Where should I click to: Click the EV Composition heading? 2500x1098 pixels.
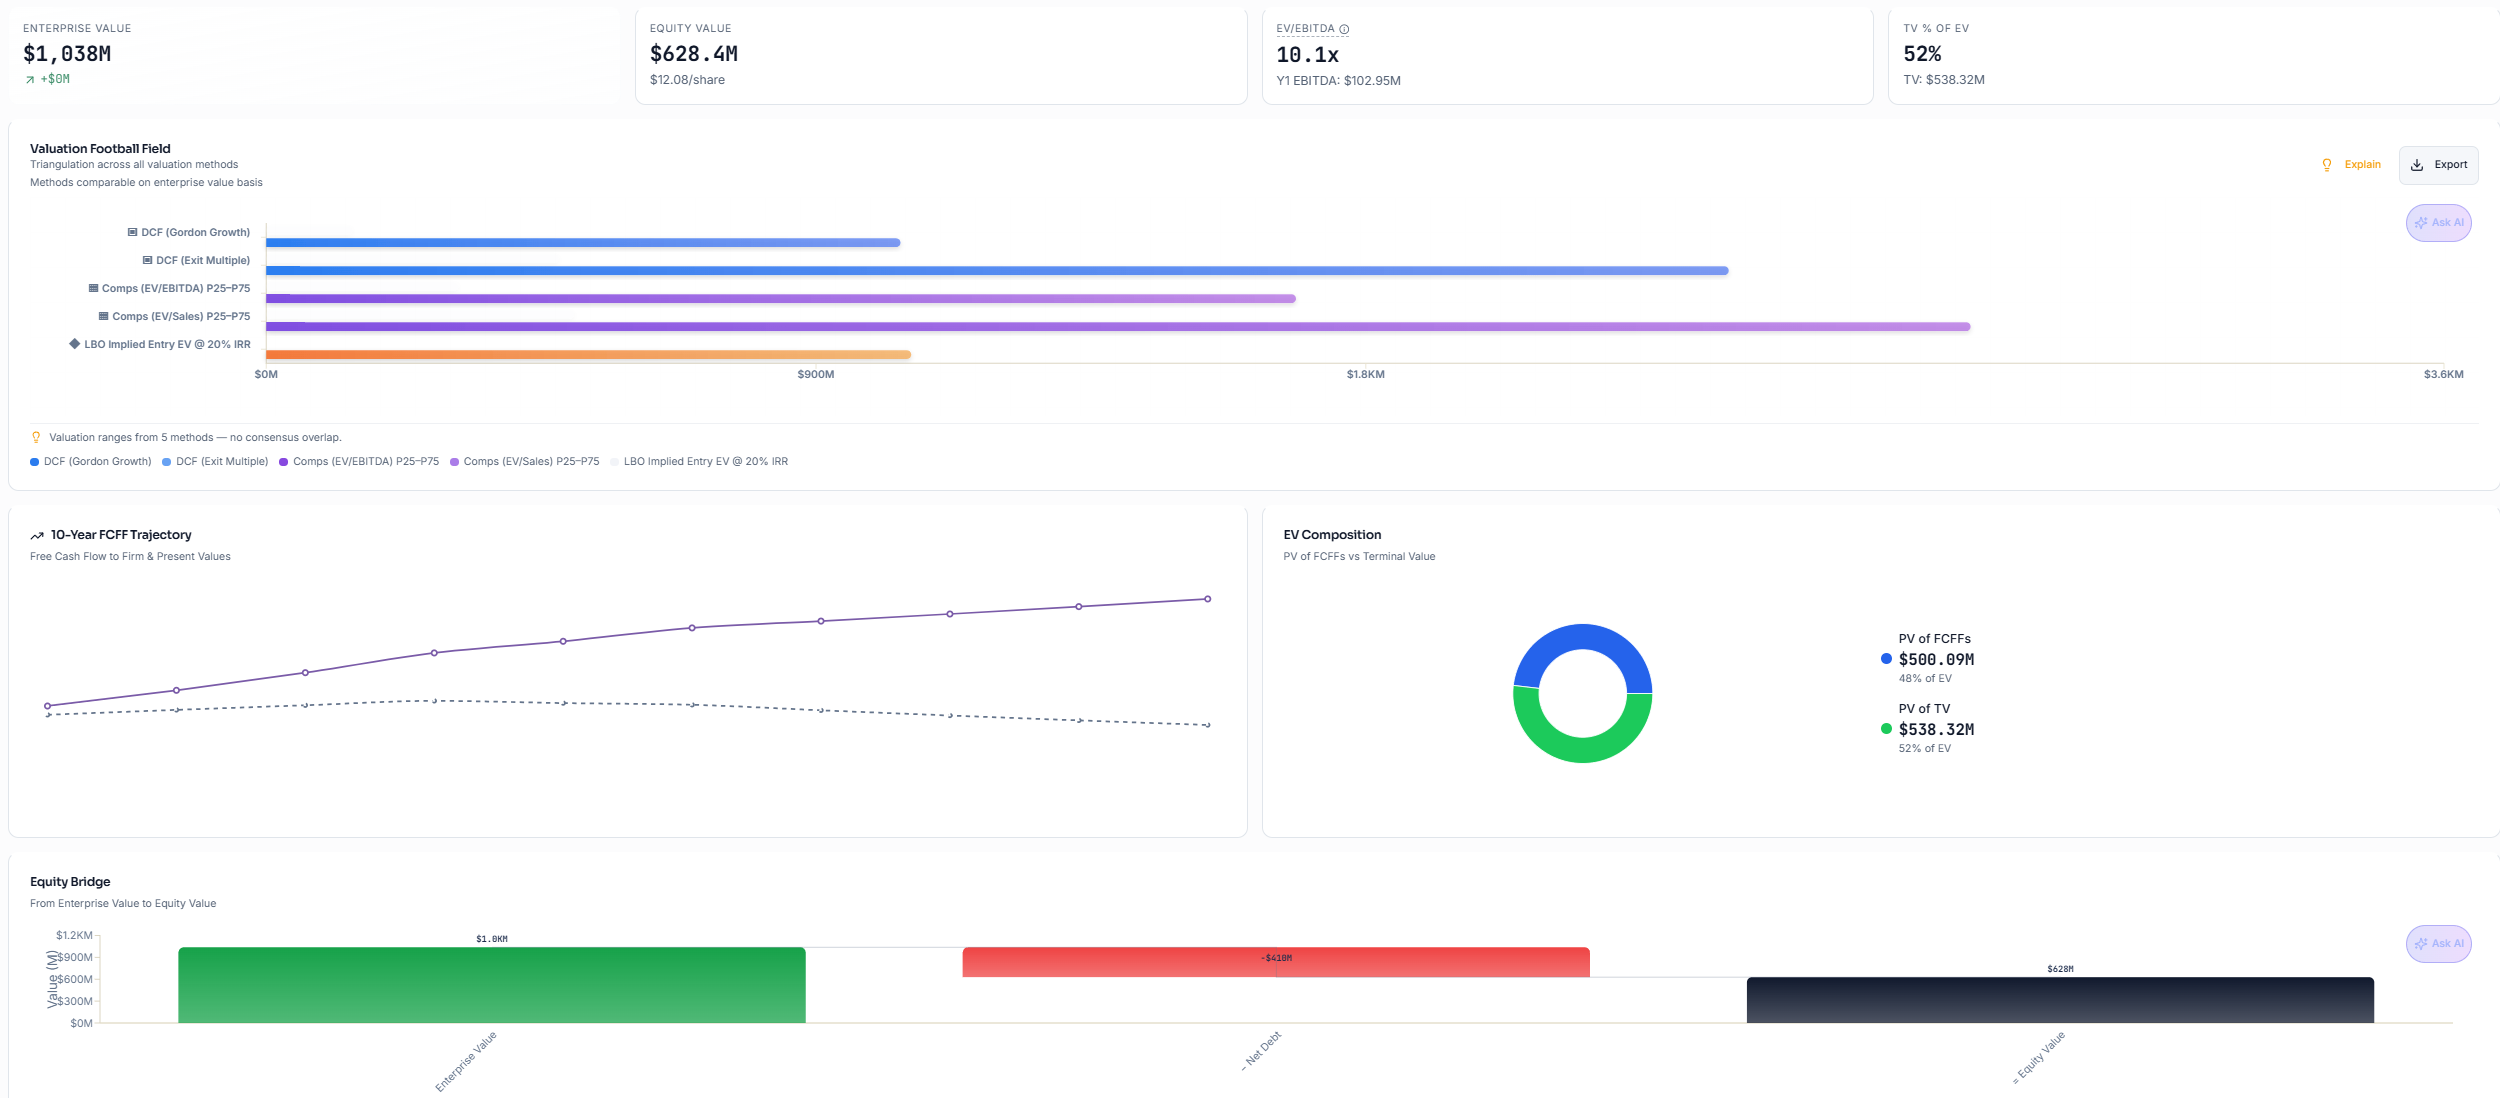coord(1332,536)
